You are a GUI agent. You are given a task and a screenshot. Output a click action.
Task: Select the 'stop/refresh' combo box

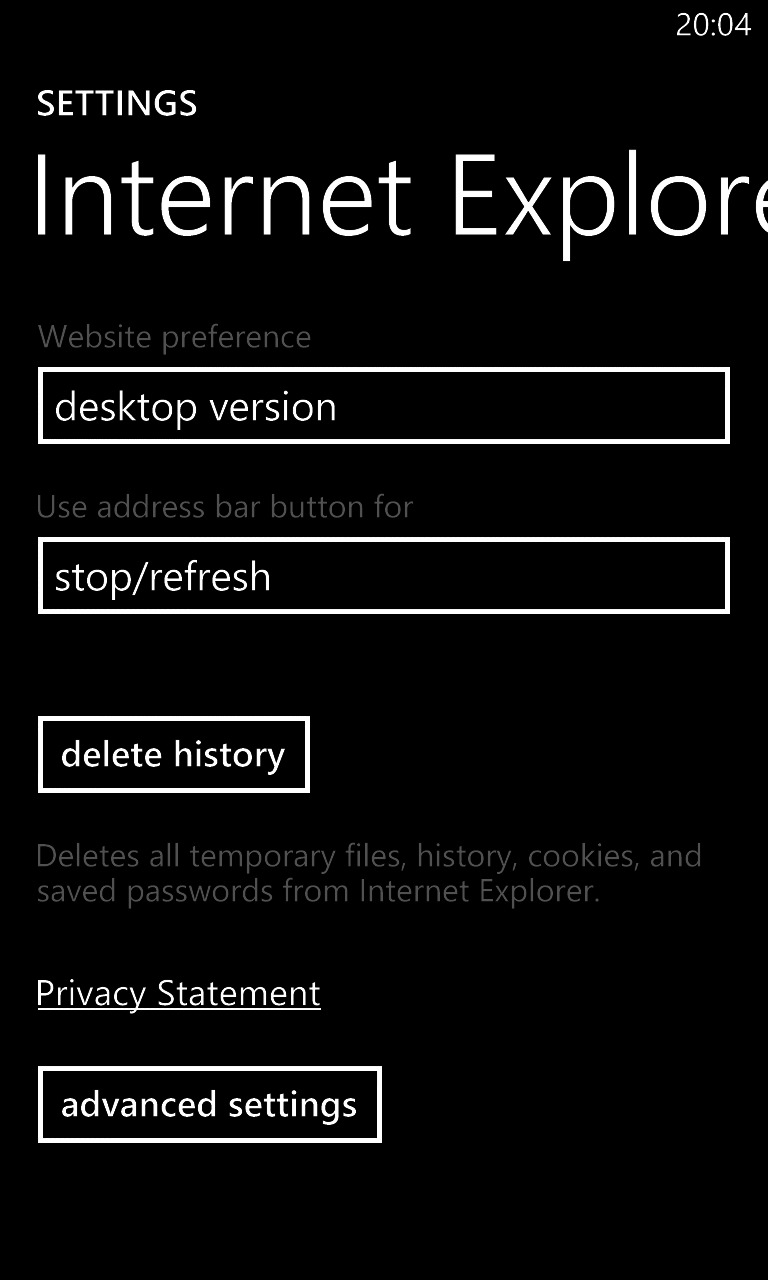(x=383, y=576)
